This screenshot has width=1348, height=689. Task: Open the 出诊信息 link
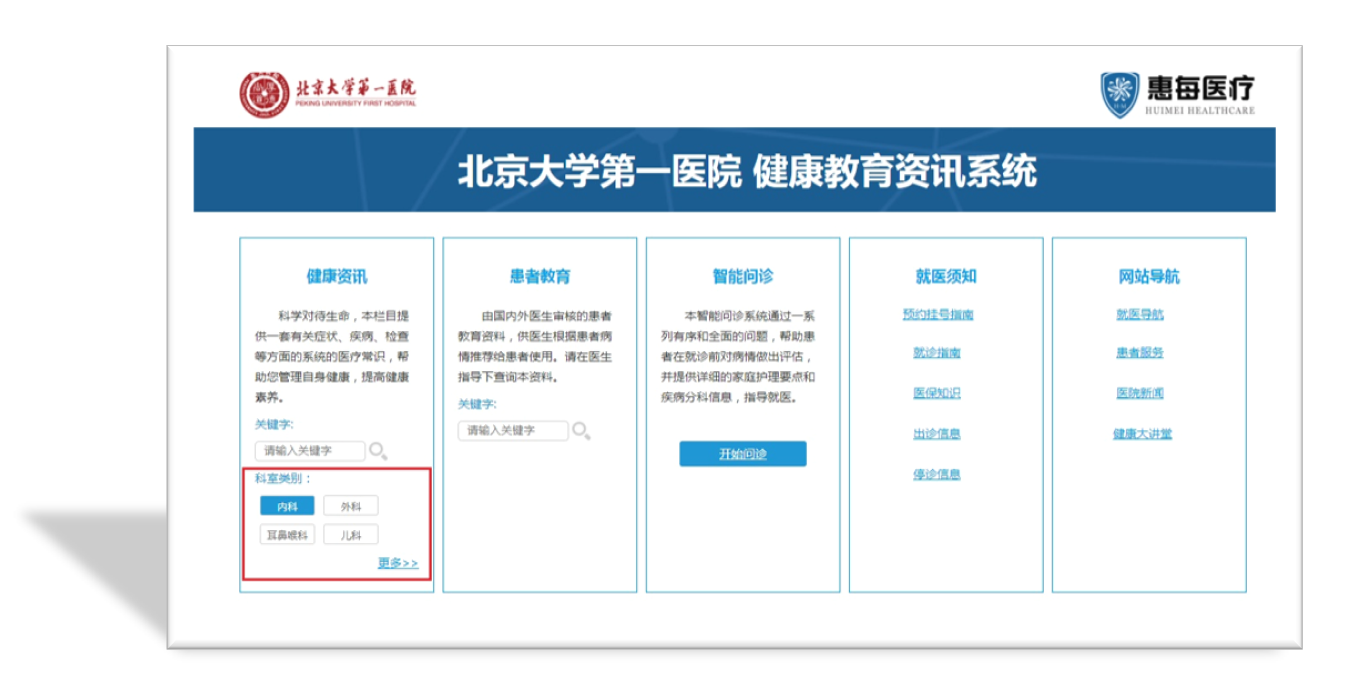coord(937,434)
